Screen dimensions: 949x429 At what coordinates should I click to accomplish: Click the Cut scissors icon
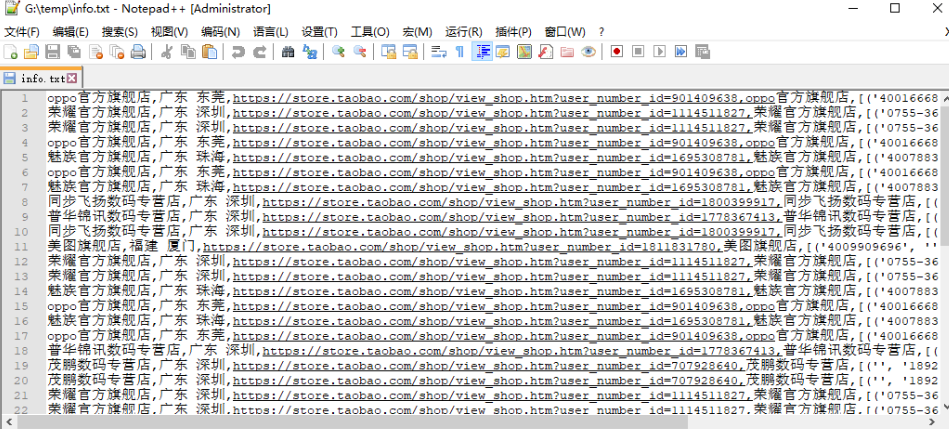point(166,52)
